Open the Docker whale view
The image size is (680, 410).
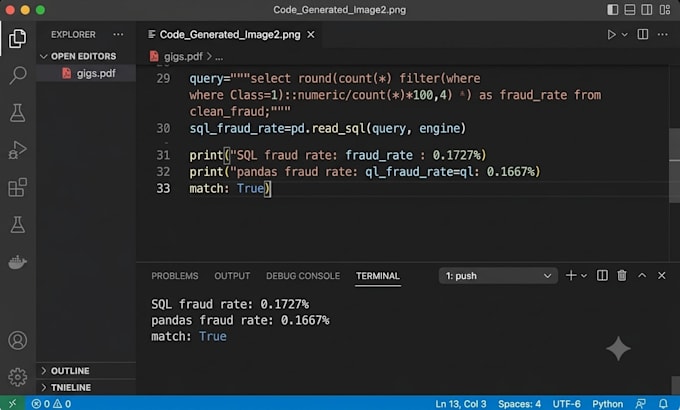tap(17, 262)
